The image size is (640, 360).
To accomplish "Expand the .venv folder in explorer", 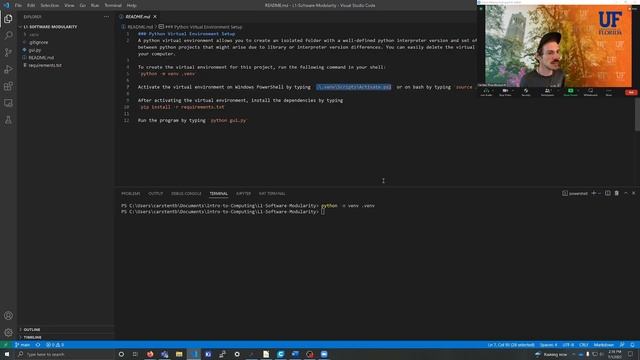I will pyautogui.click(x=34, y=35).
